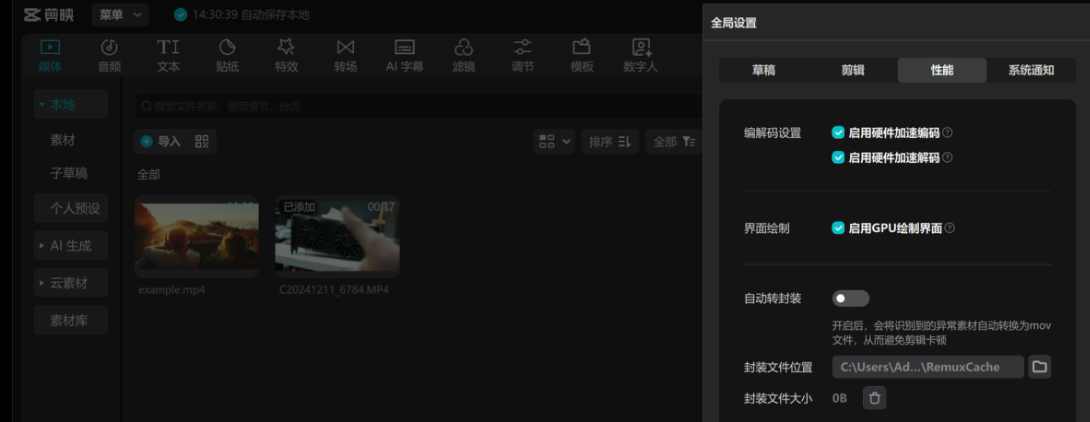Uncheck 启用硬件加速编码 checkbox
The width and height of the screenshot is (1090, 422).
[838, 132]
